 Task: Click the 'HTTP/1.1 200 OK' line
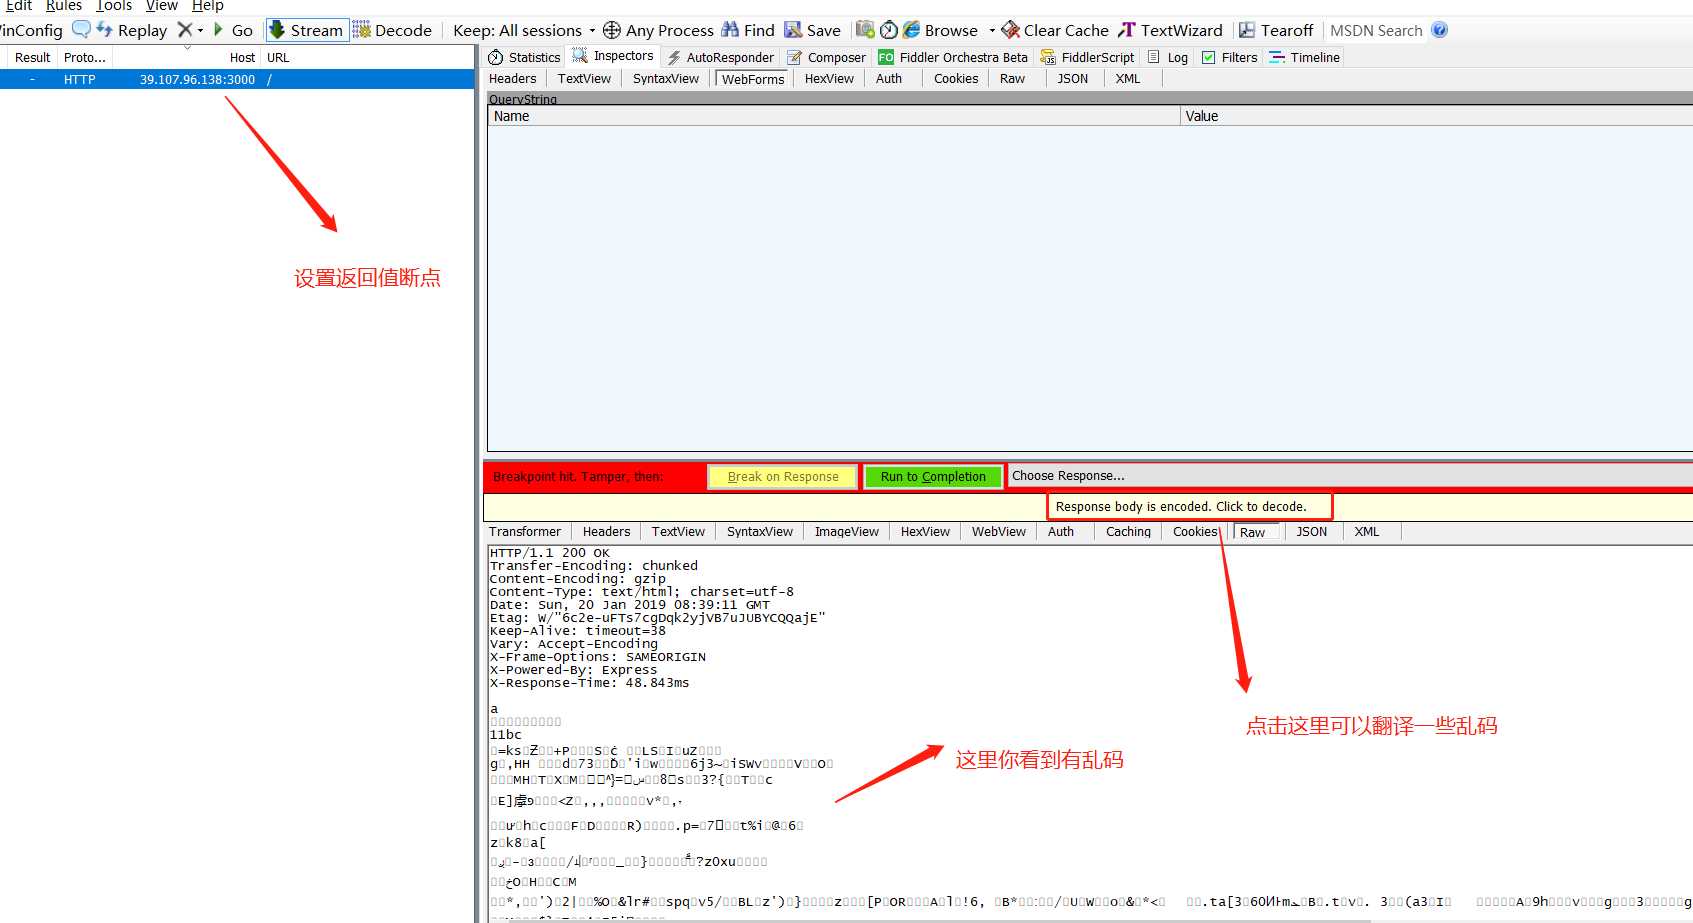point(549,553)
